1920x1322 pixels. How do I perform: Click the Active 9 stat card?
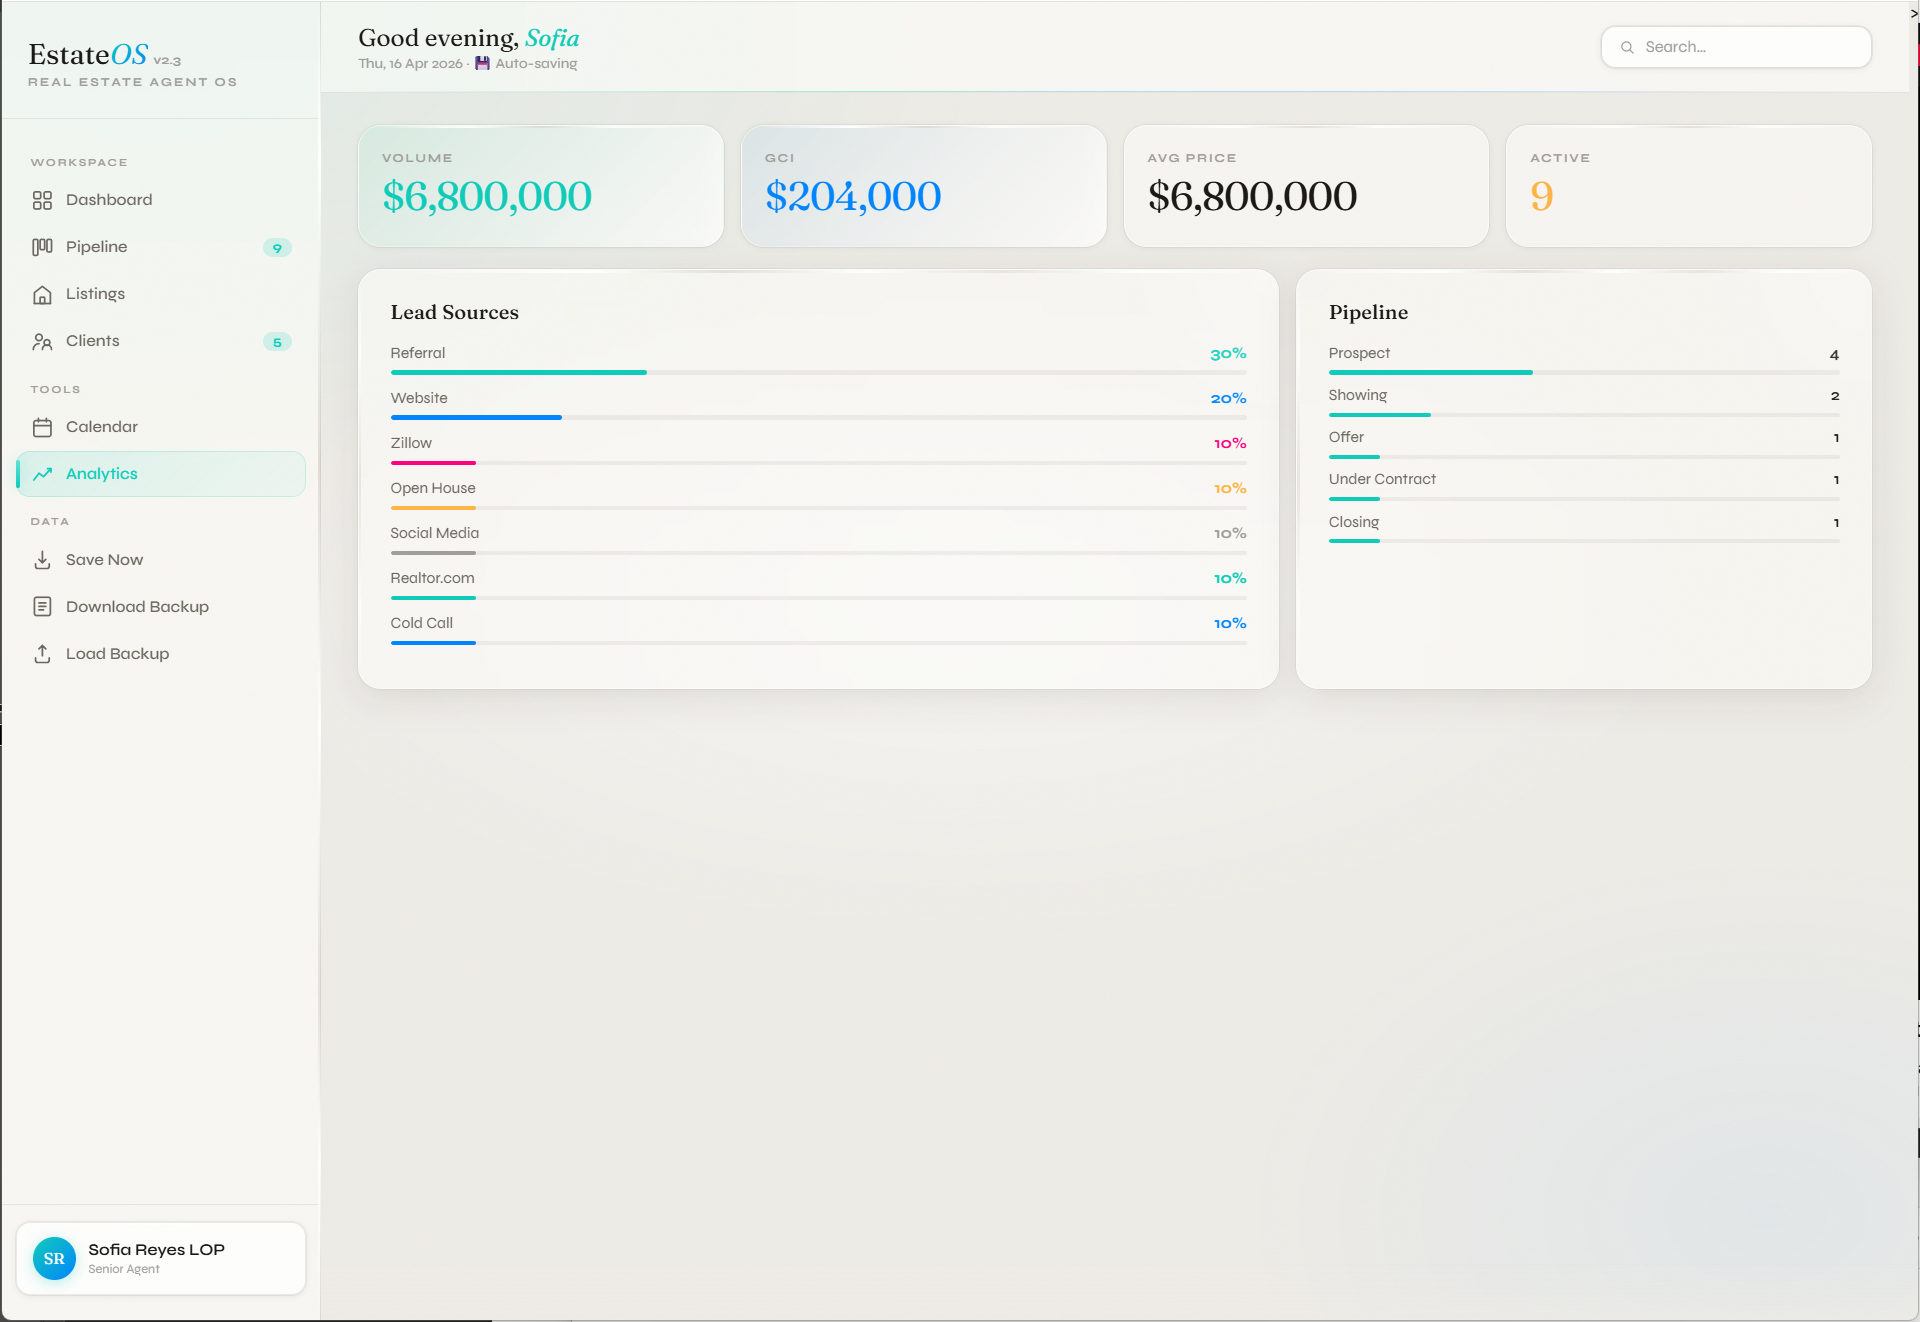[1688, 186]
